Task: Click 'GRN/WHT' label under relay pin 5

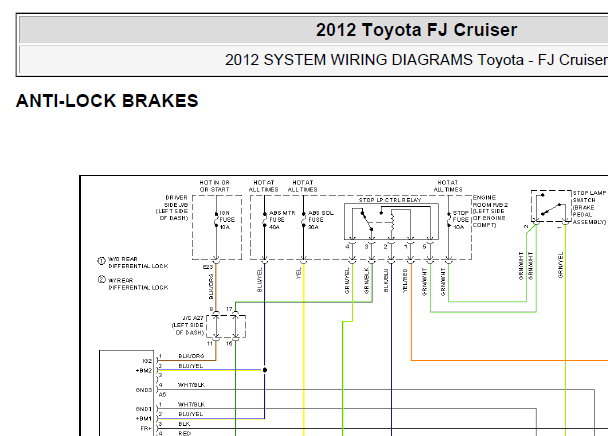Action: (425, 282)
